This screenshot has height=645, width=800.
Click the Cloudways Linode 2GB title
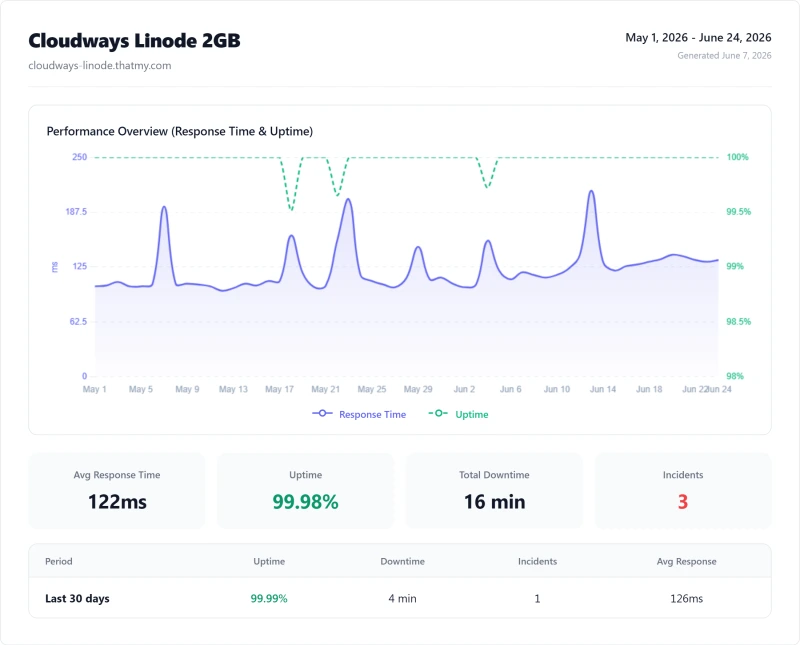(134, 41)
